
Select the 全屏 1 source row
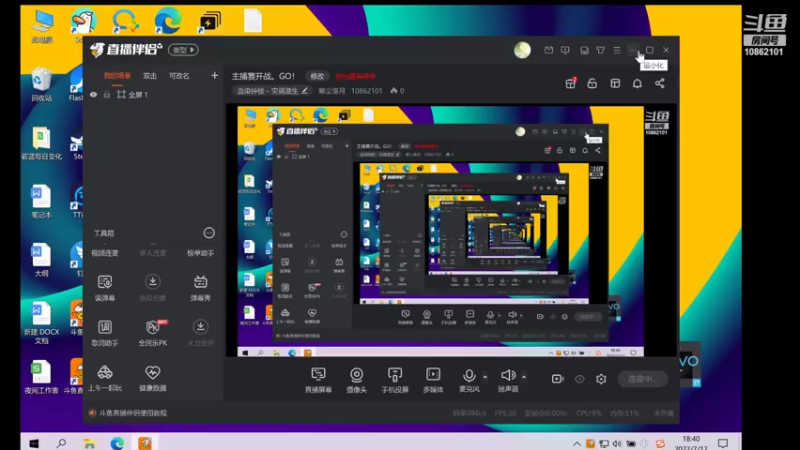coord(155,95)
